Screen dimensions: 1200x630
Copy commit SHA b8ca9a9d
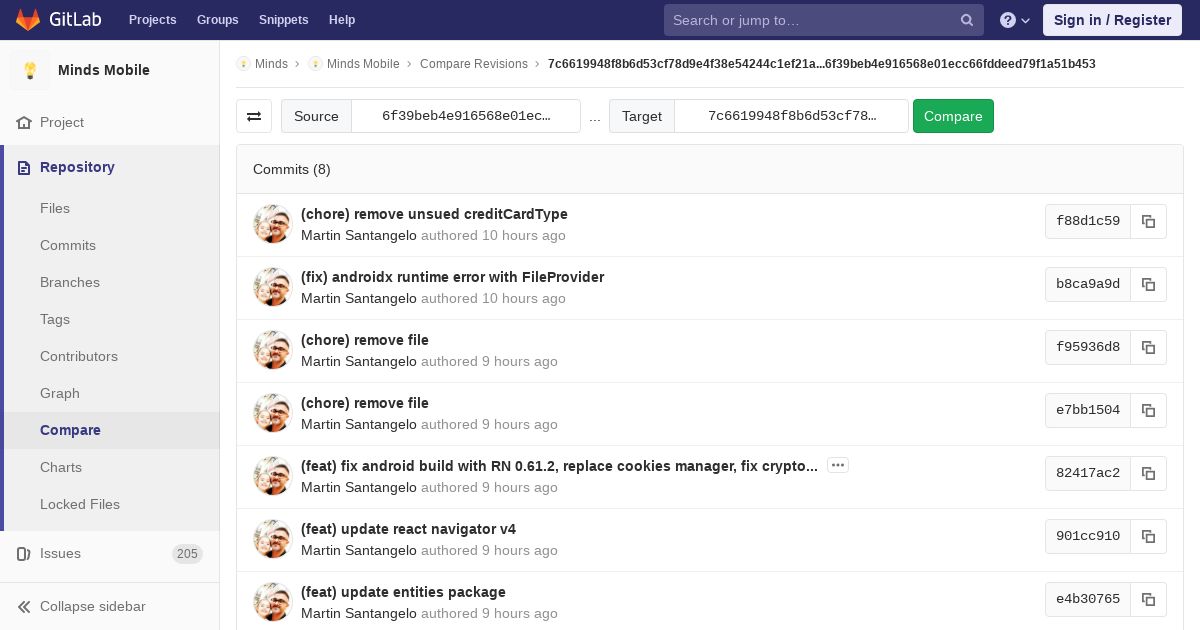1148,284
